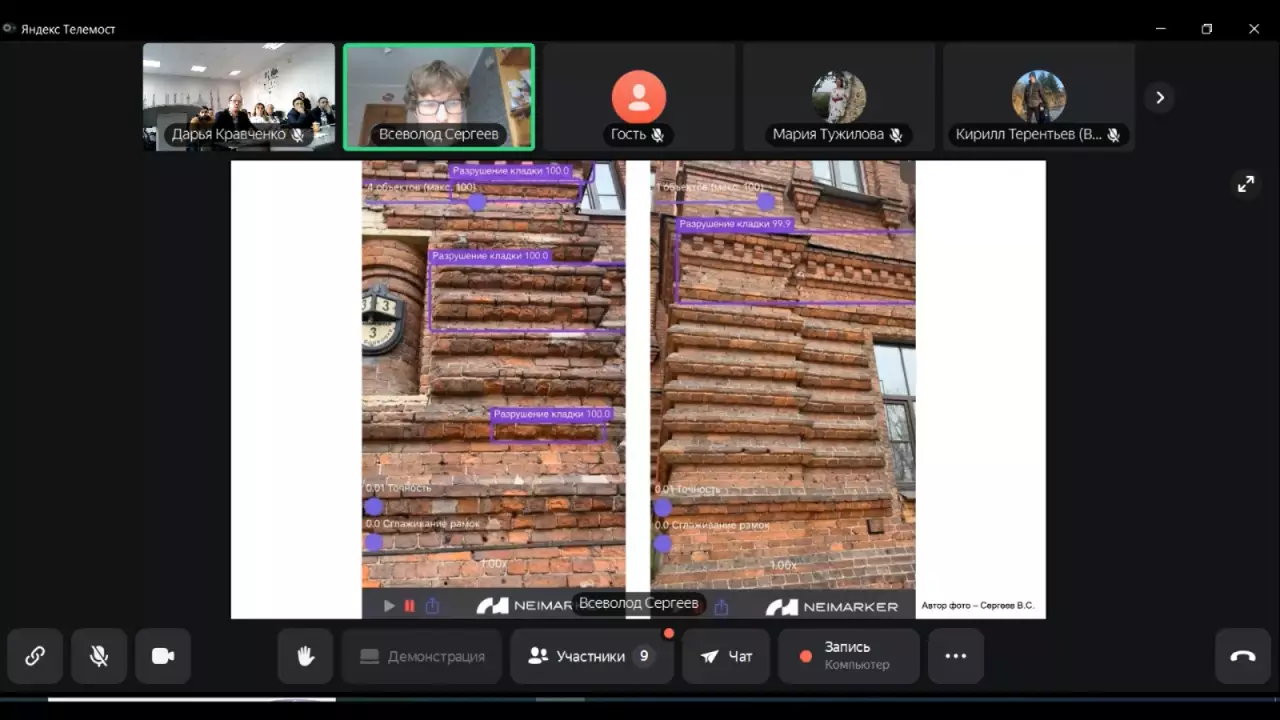Show next participants with the right chevron
This screenshot has width=1280, height=720.
pos(1159,97)
